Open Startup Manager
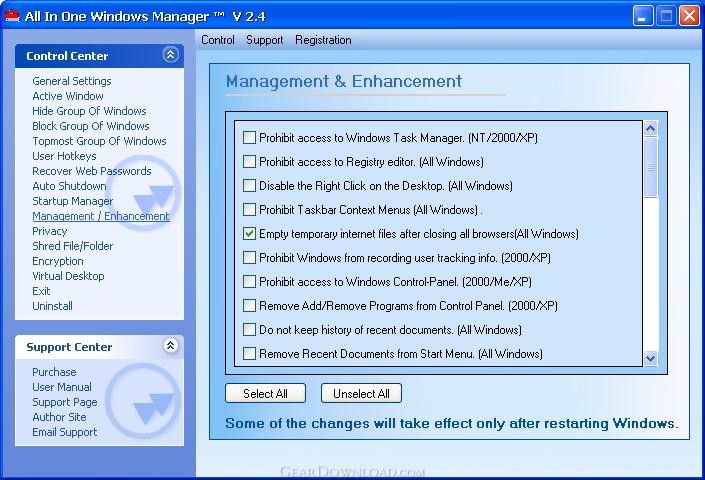Screen dimensions: 705x480 73,201
